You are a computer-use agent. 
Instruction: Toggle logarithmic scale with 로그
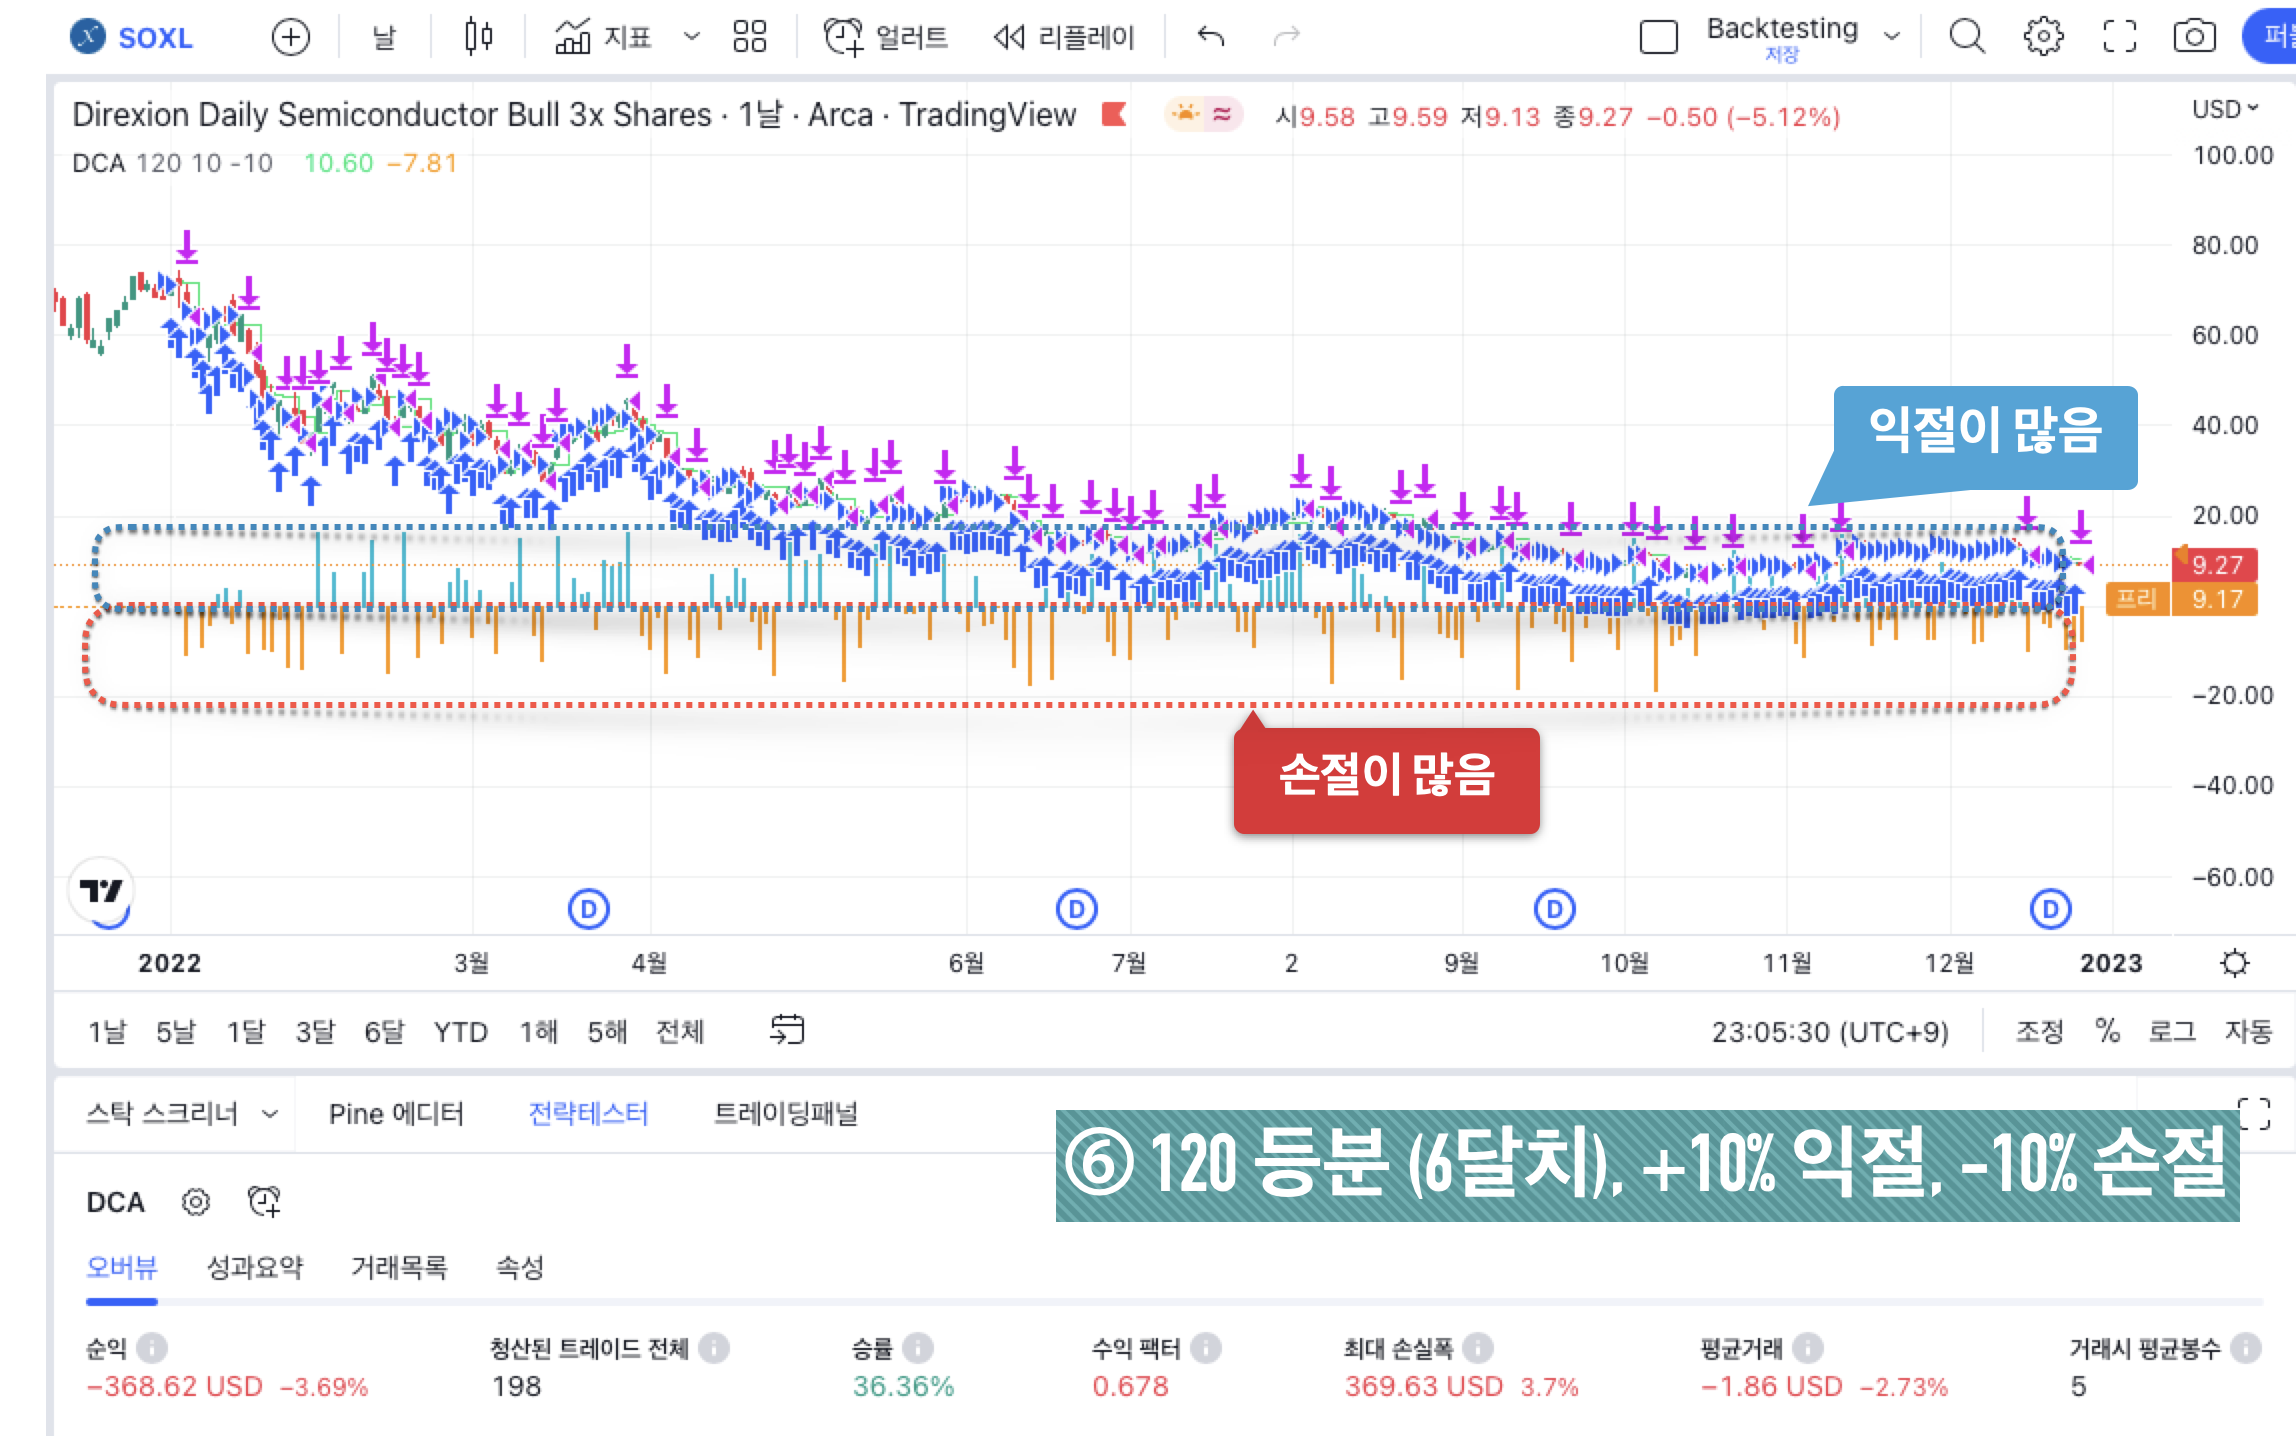(x=2170, y=1031)
